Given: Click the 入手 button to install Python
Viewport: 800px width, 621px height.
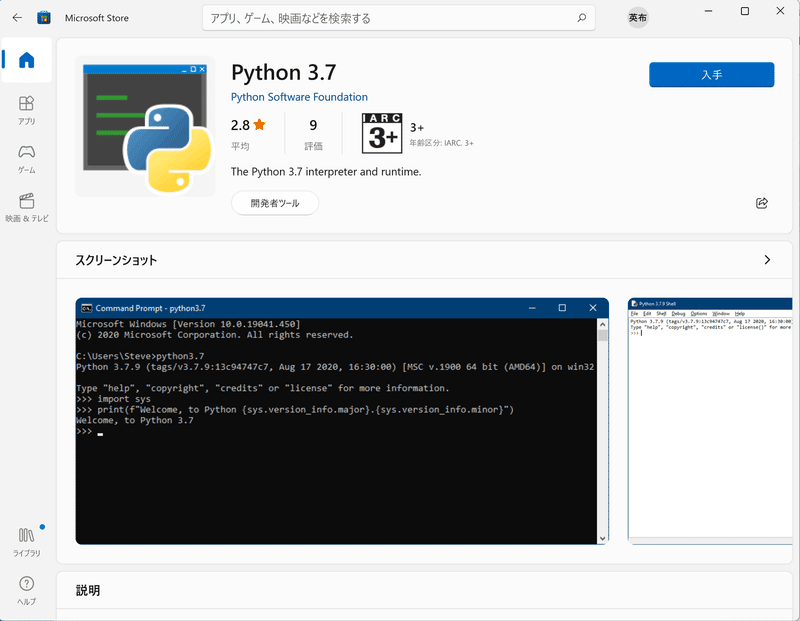Looking at the screenshot, I should click(x=711, y=75).
